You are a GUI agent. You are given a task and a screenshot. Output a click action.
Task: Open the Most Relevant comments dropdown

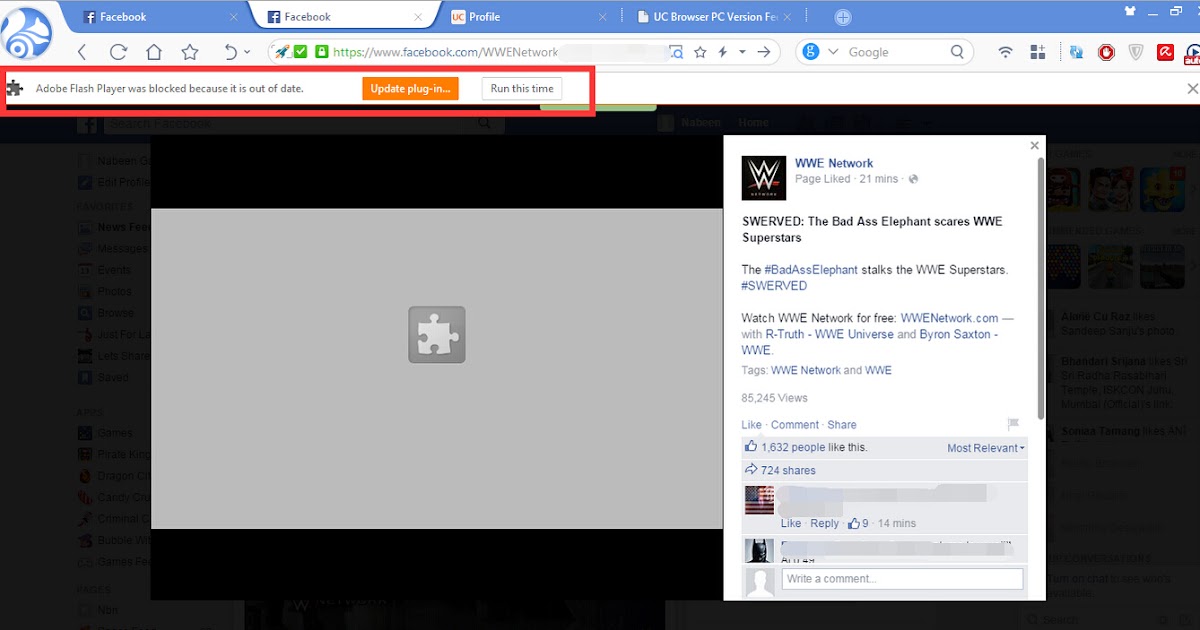[986, 448]
